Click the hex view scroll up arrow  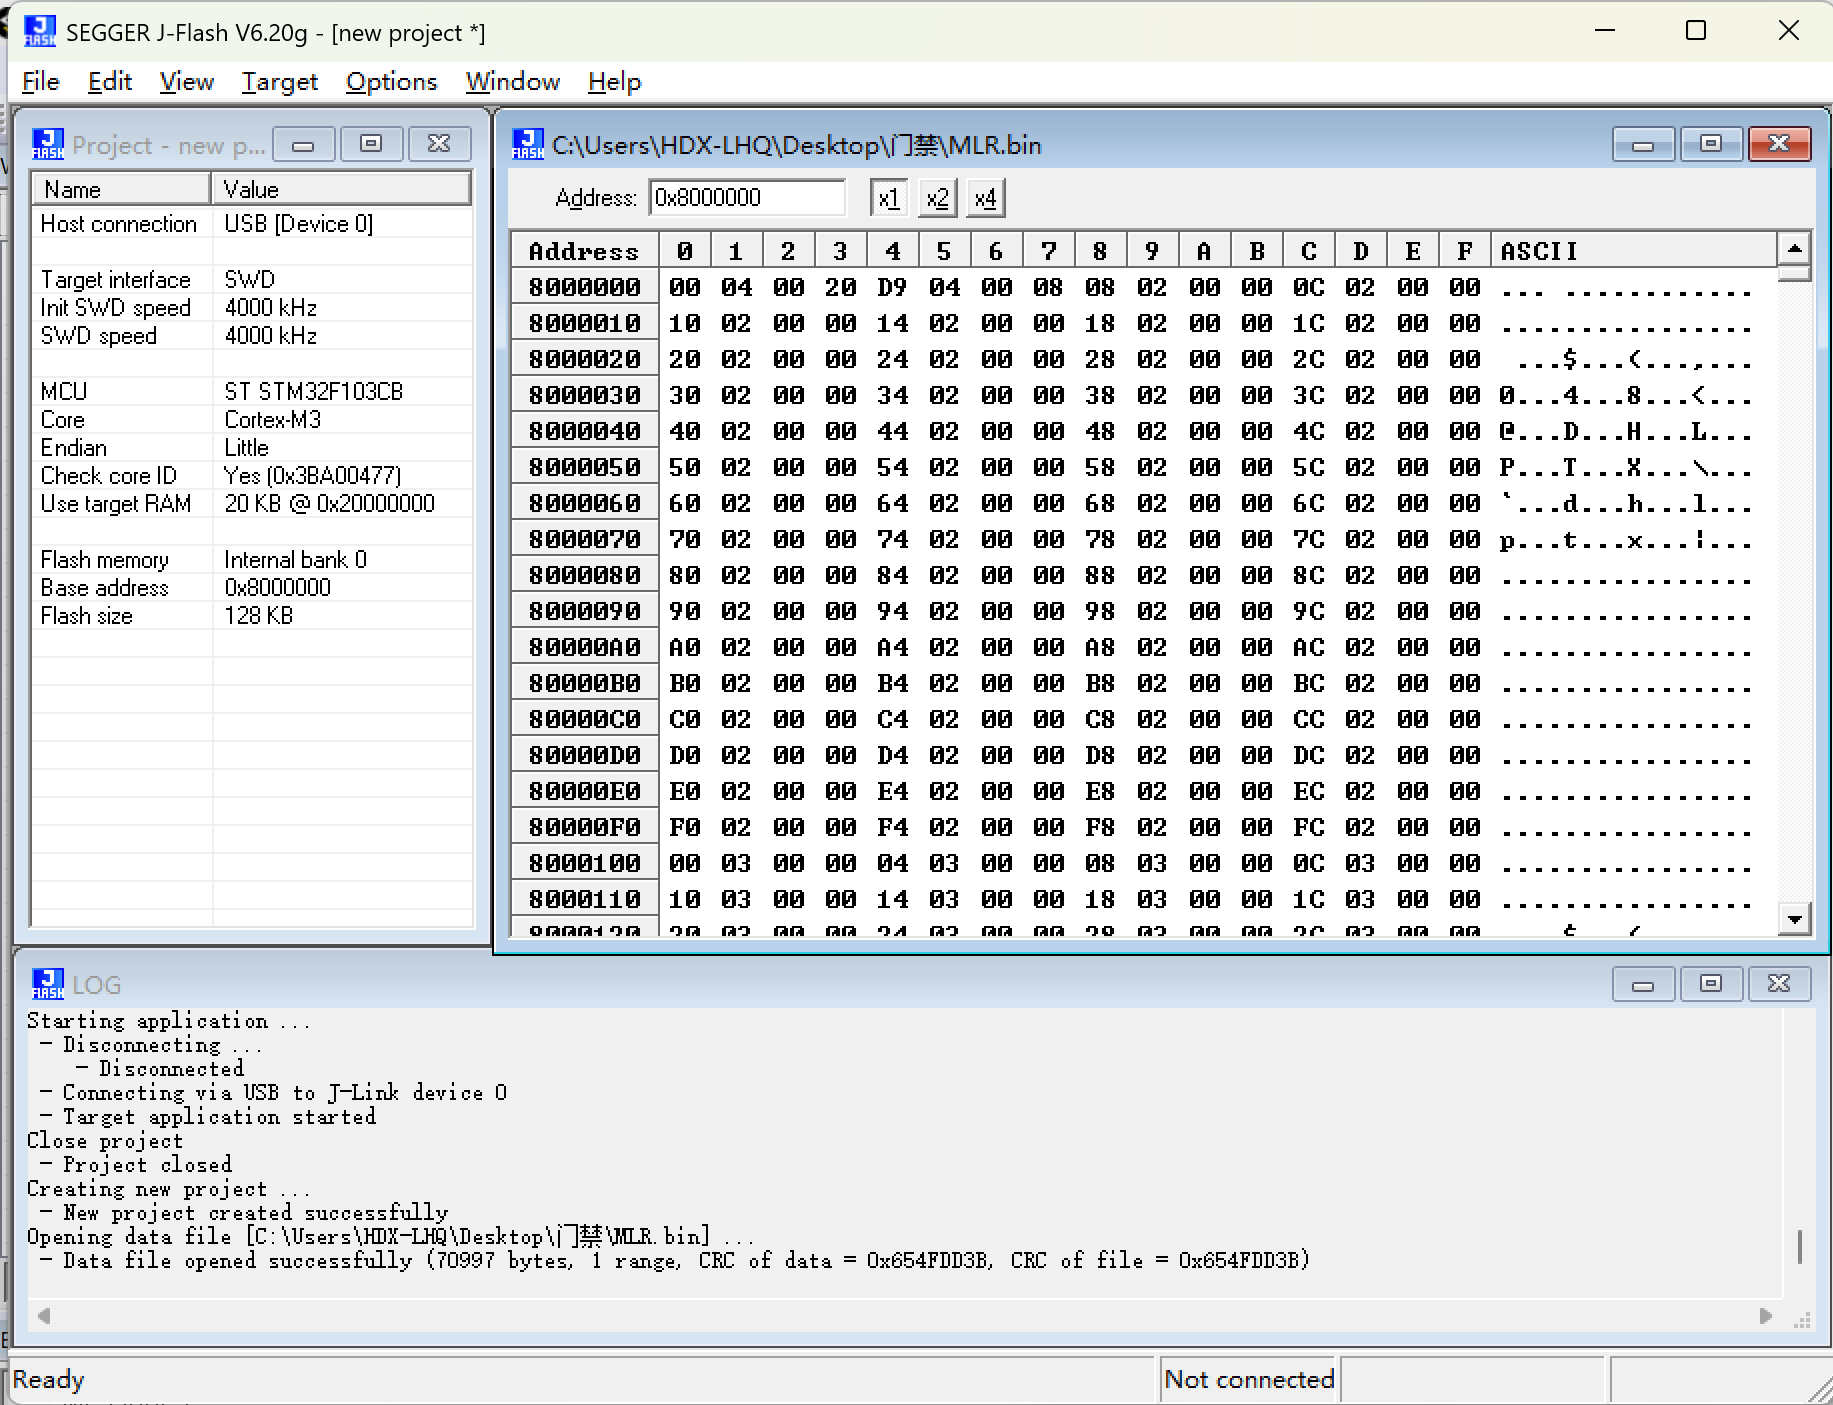pos(1794,248)
